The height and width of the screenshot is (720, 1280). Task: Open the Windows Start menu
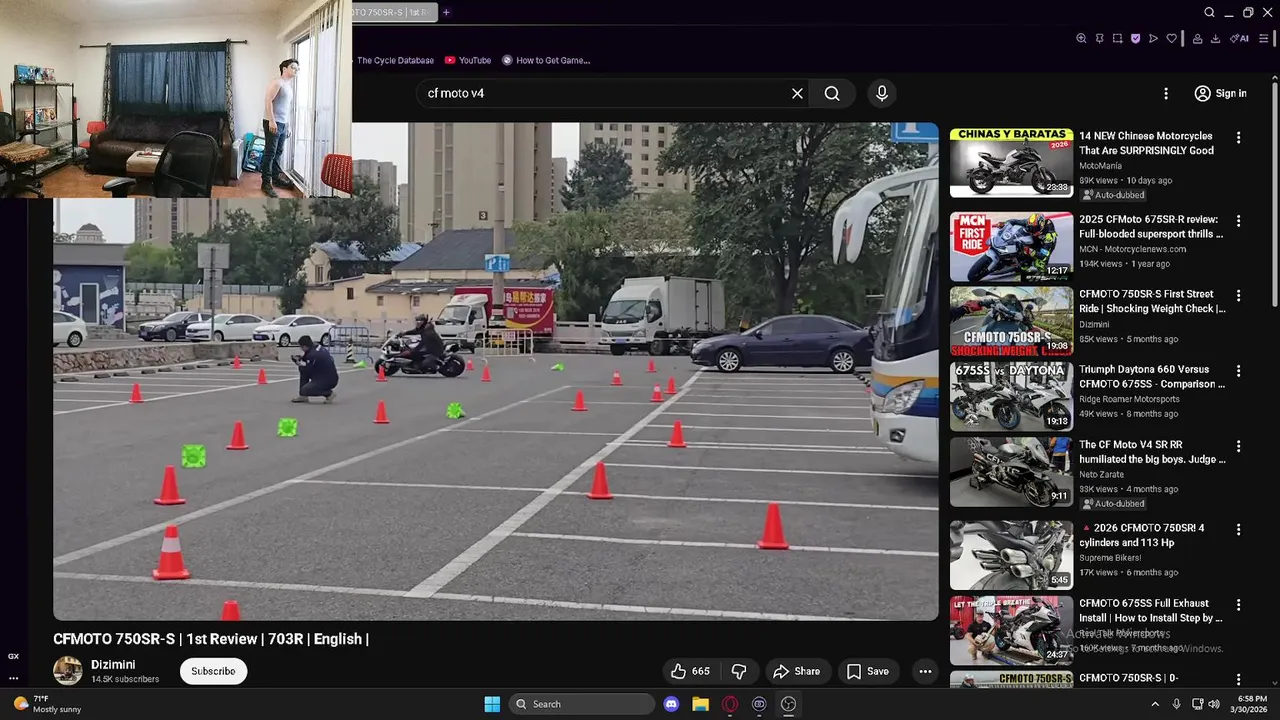point(492,704)
